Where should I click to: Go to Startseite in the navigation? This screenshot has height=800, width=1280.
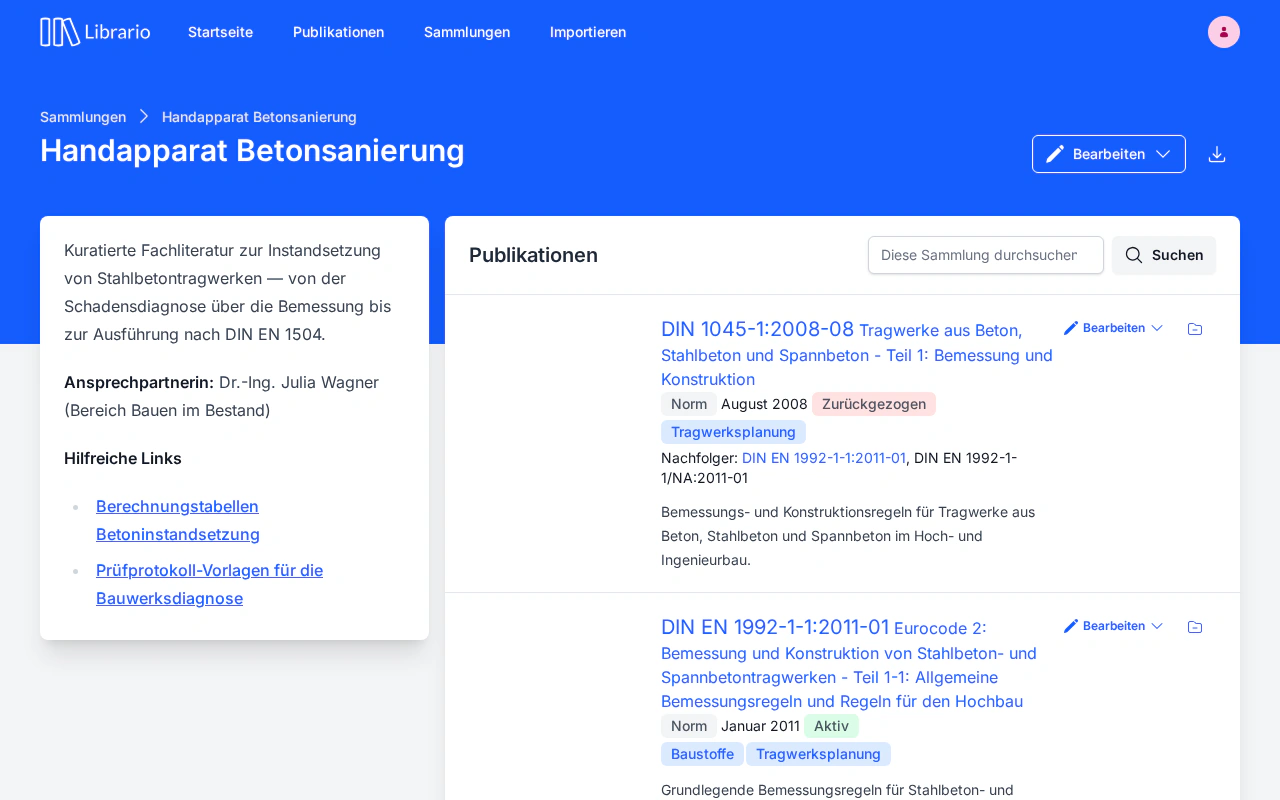click(x=220, y=32)
